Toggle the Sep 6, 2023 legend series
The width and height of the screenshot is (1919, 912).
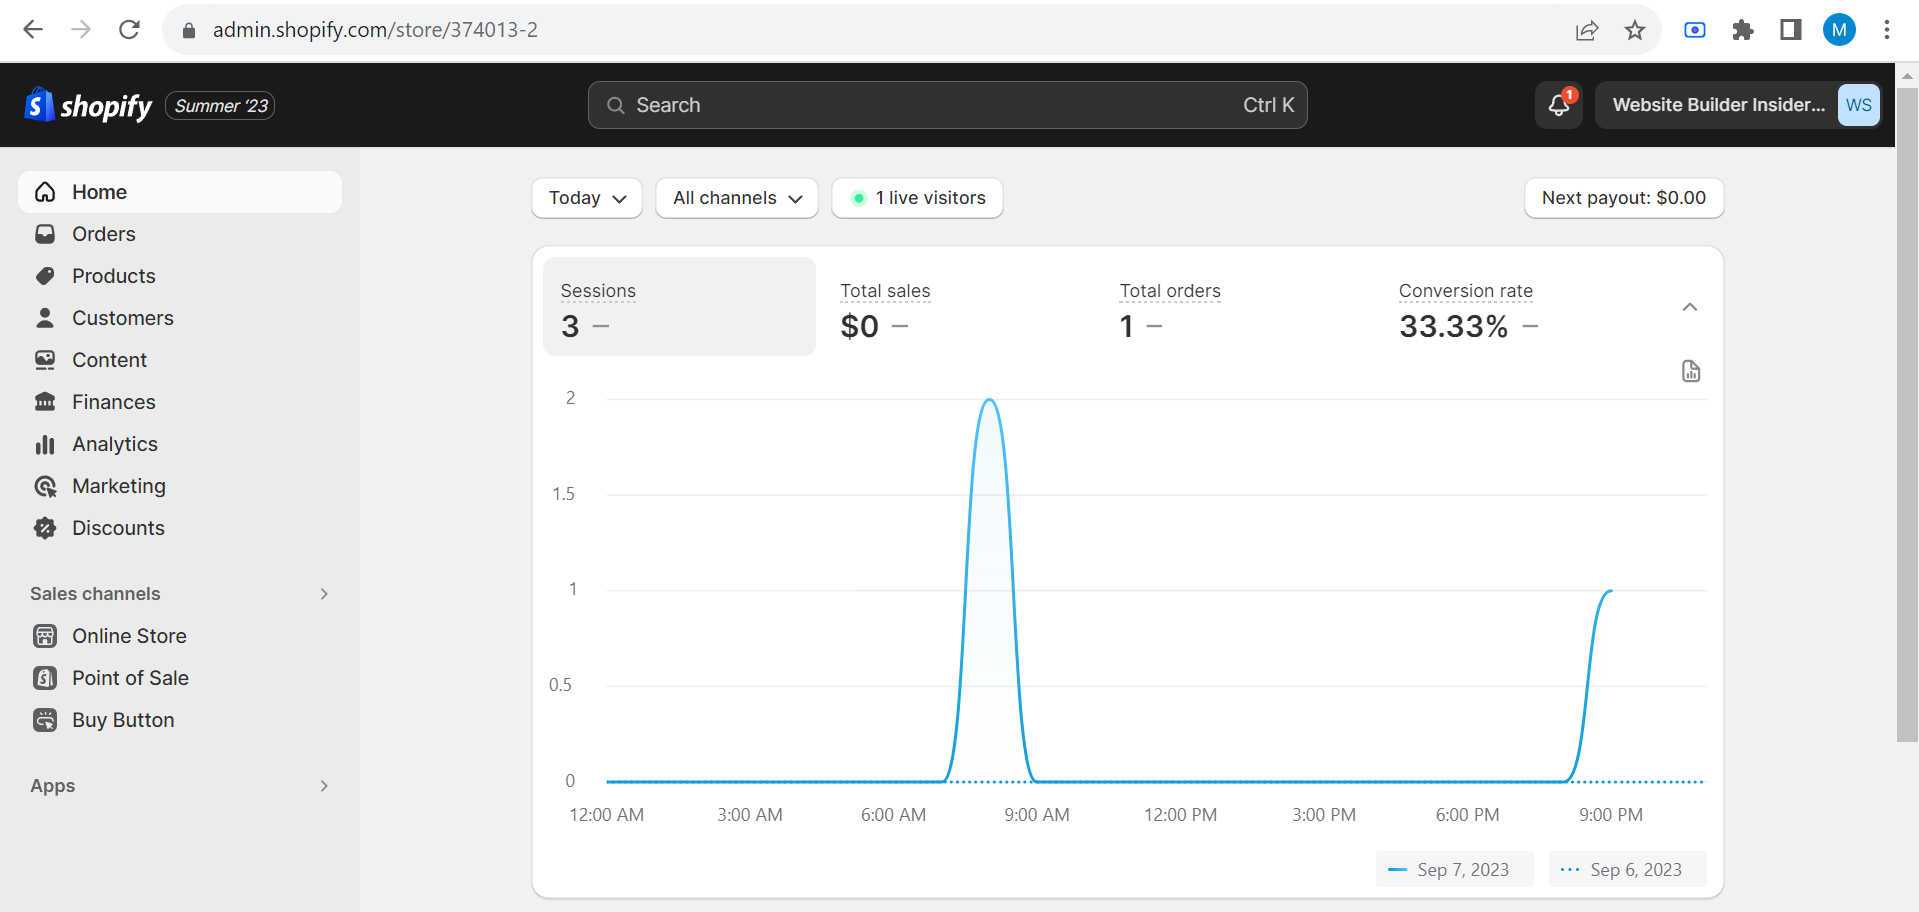1627,870
